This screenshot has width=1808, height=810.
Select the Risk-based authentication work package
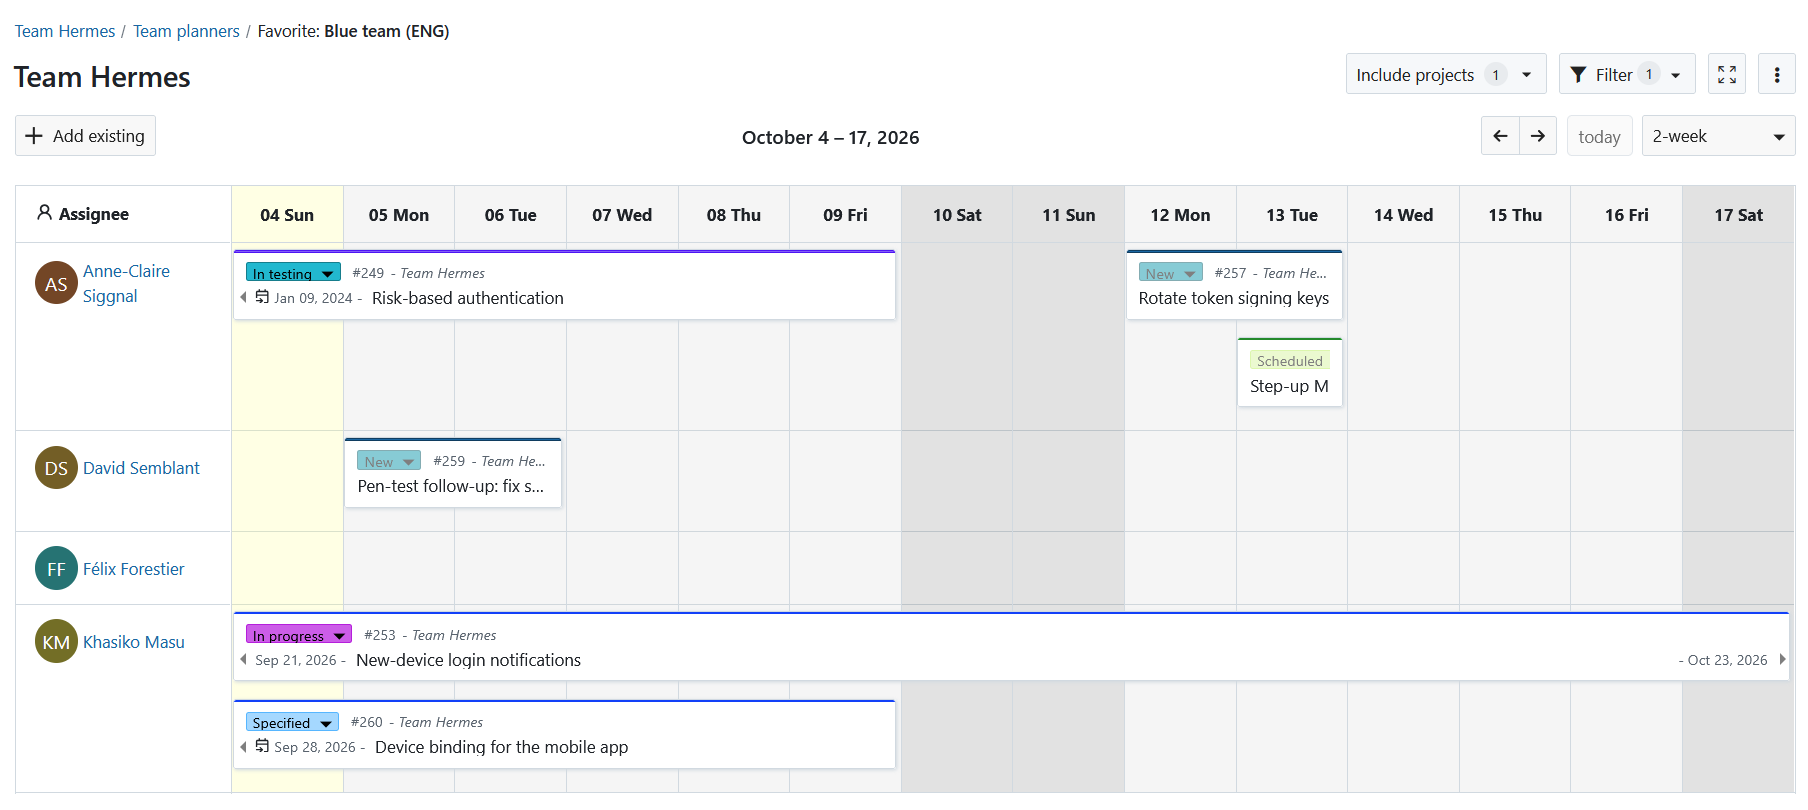coord(564,285)
